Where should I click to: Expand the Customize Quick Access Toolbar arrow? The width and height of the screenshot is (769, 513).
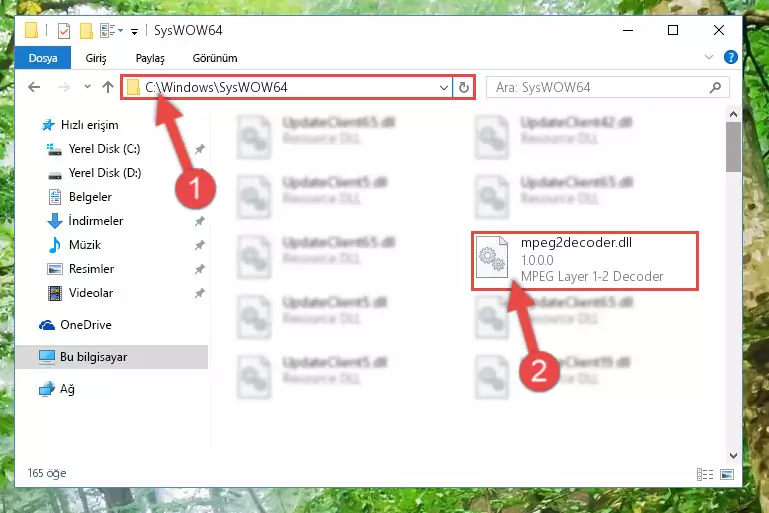134,32
